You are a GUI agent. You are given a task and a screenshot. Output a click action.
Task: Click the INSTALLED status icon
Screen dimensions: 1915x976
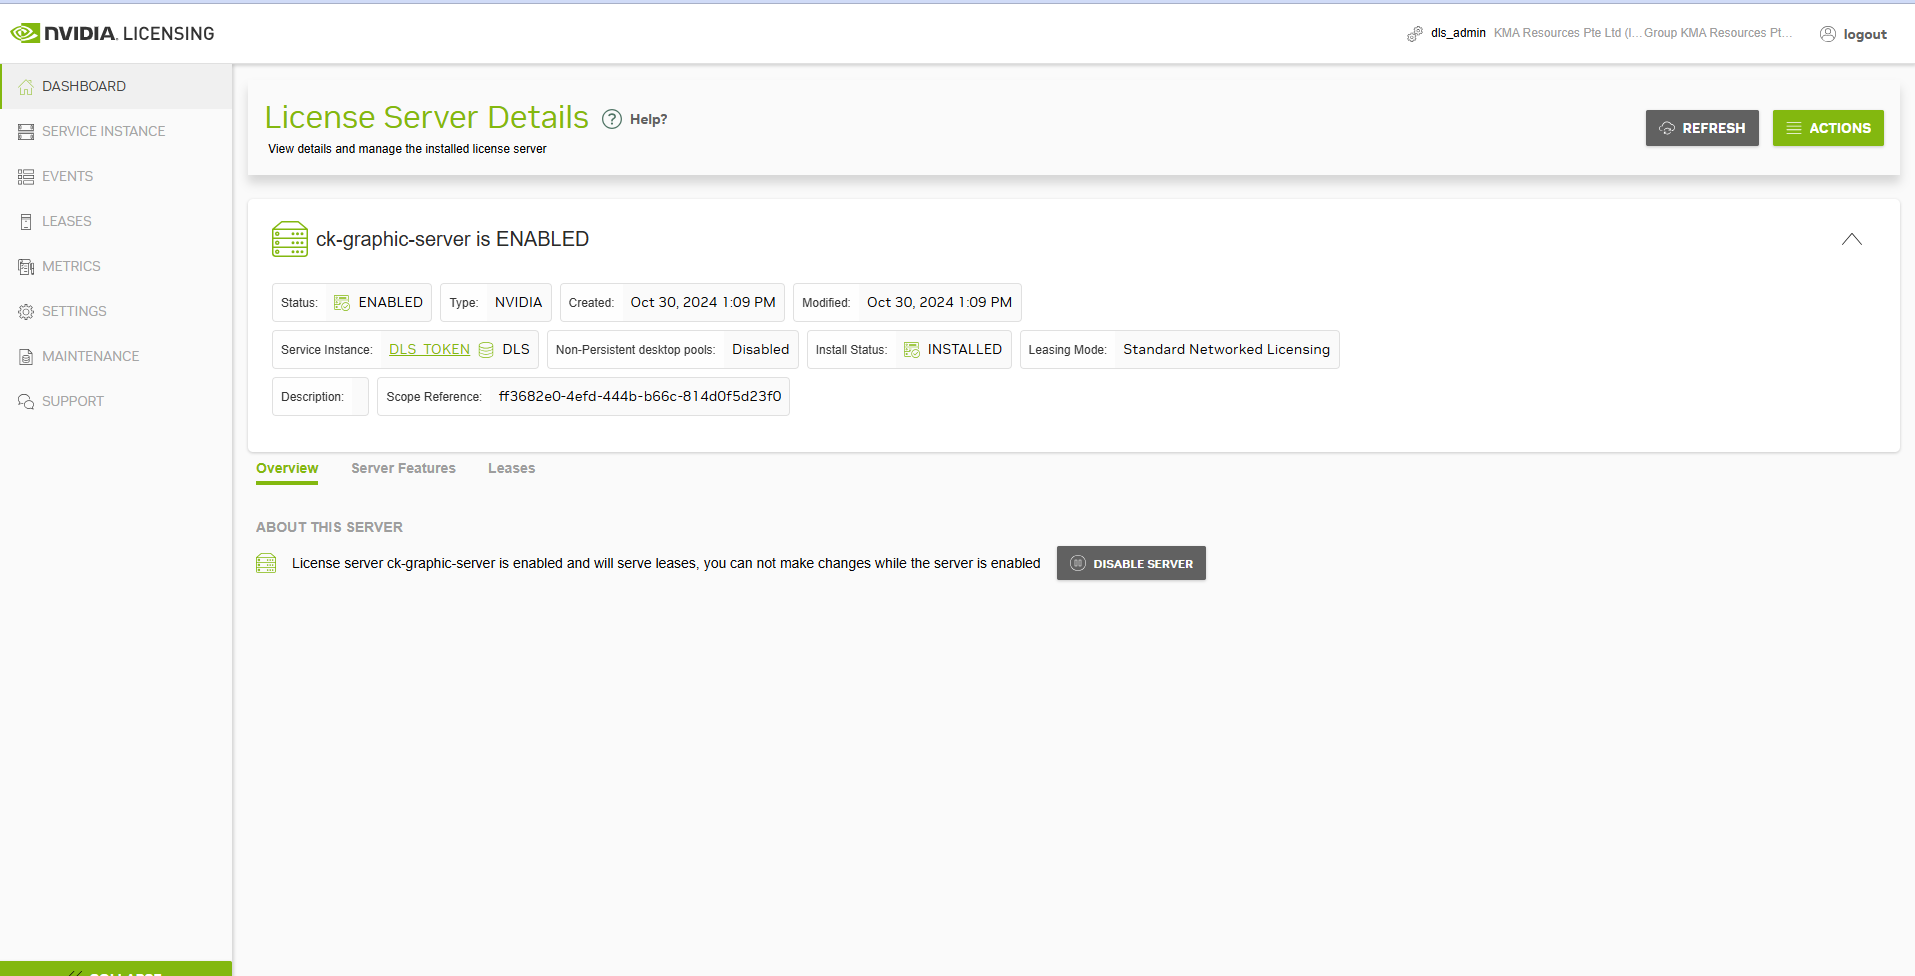click(x=912, y=350)
